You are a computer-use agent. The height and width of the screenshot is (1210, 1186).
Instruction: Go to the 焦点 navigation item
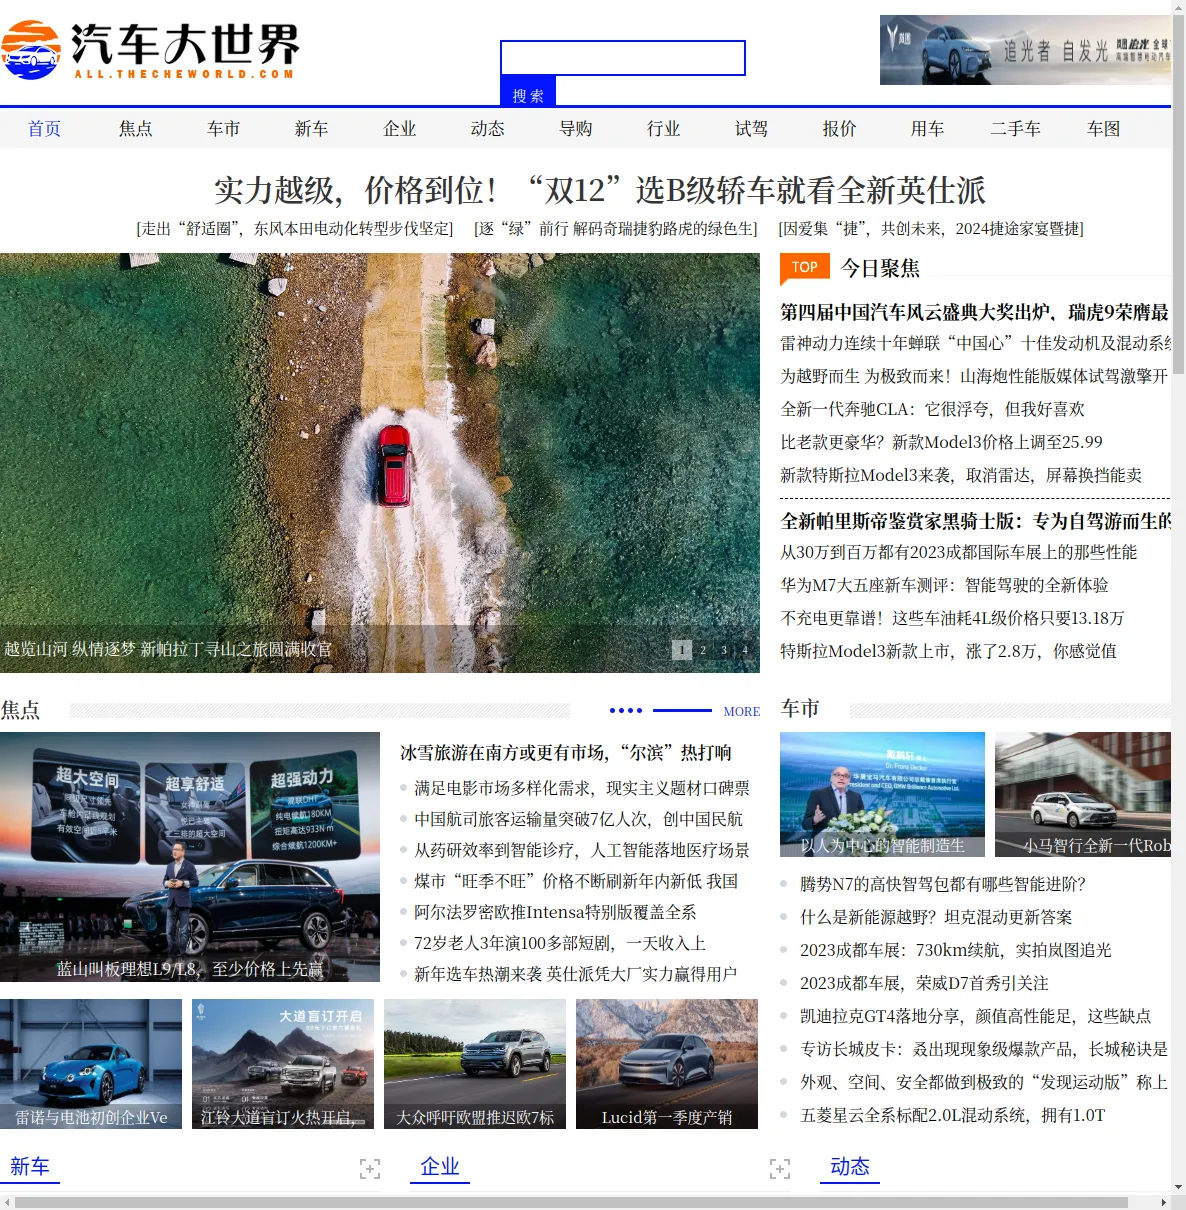(136, 129)
